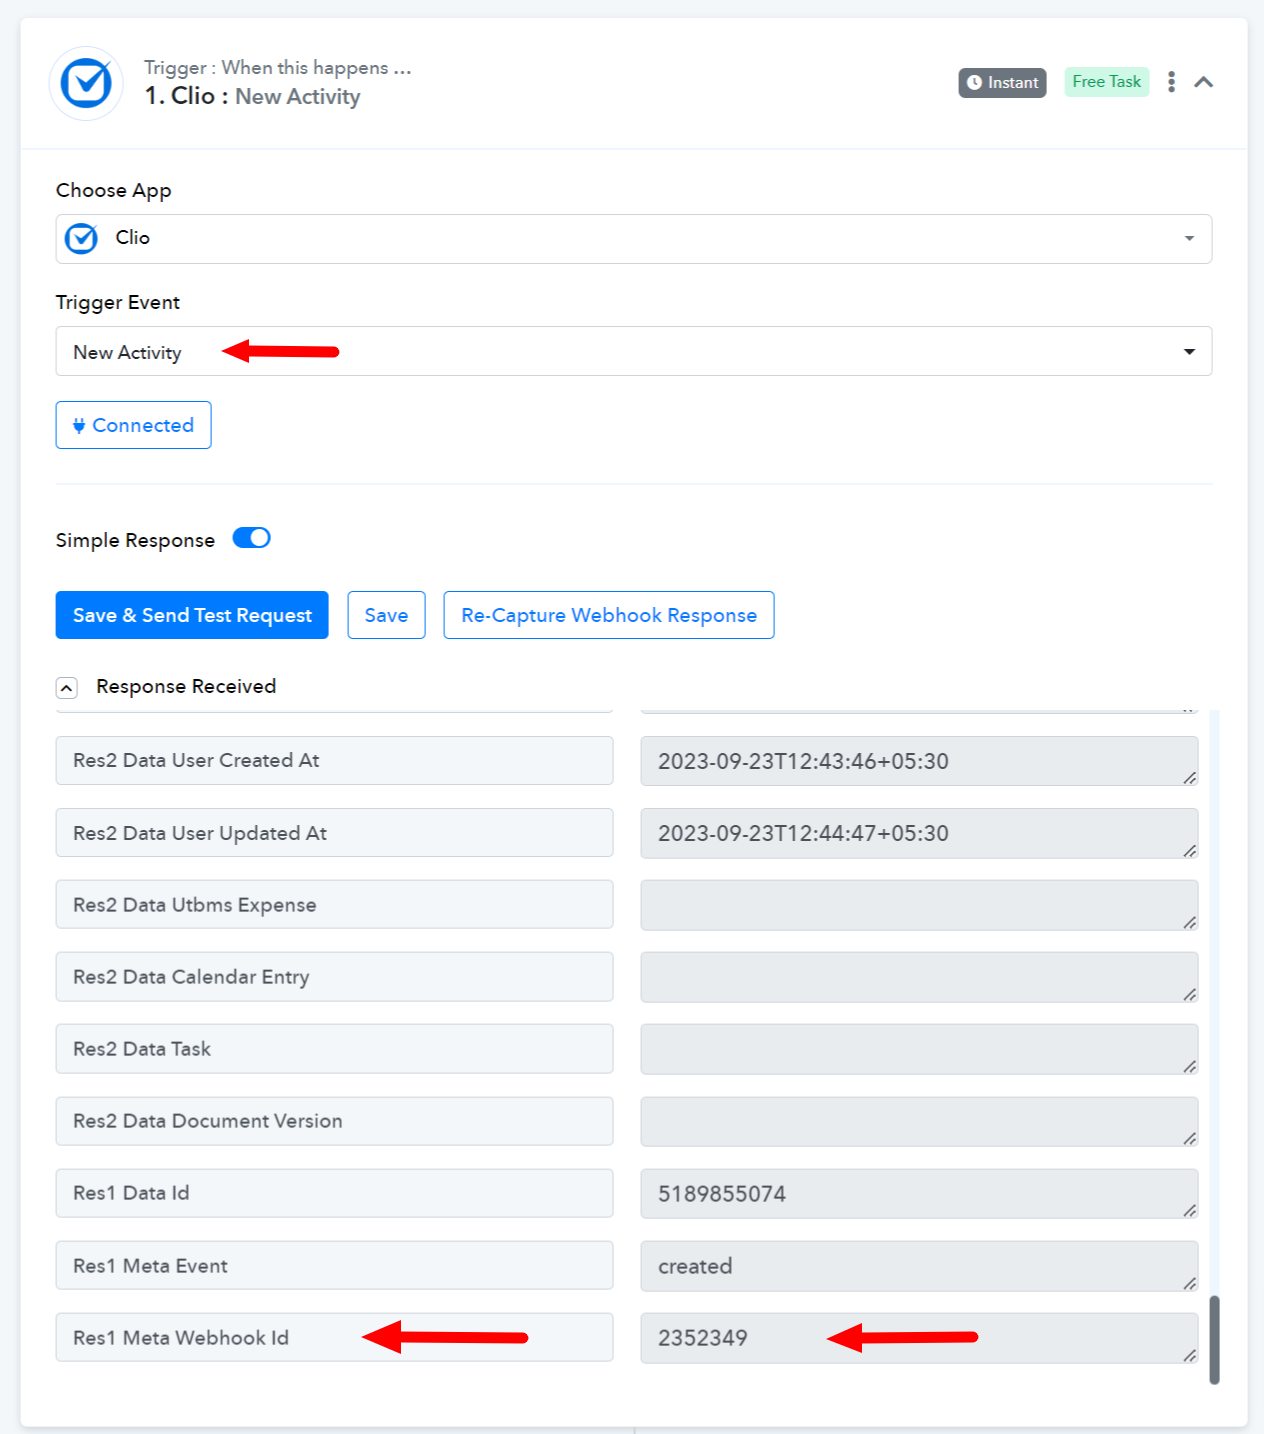Open the Trigger Event dropdown

coord(634,351)
